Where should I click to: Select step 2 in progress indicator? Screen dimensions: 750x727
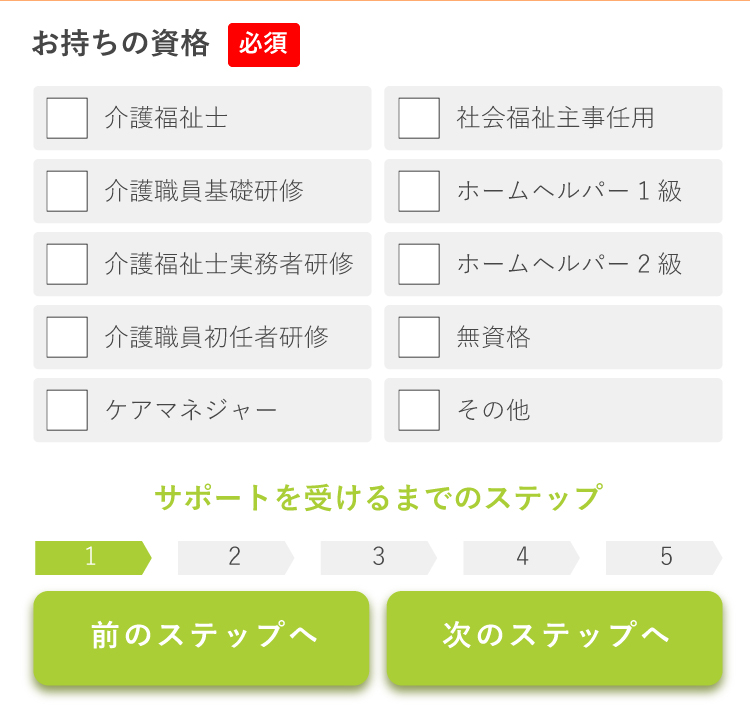tap(236, 558)
